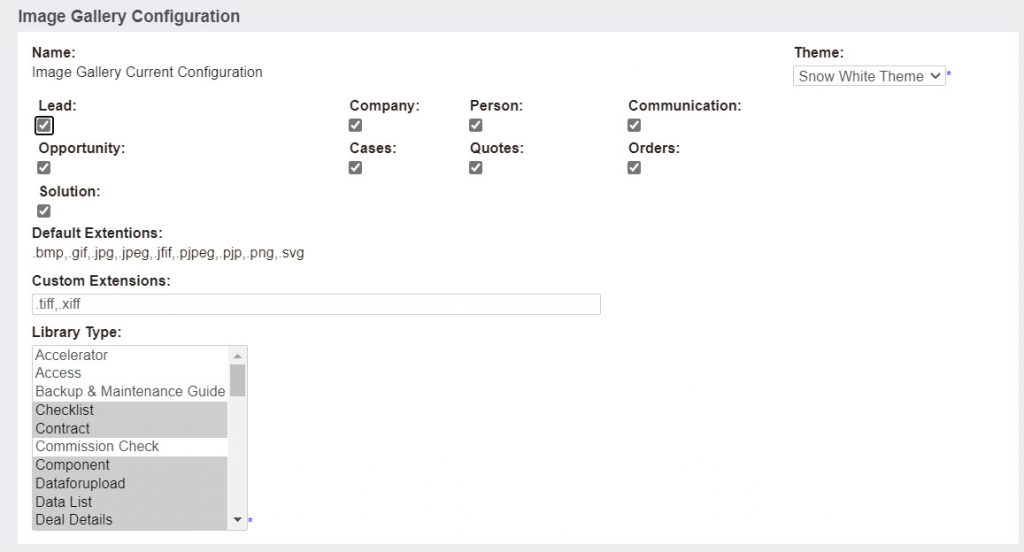Toggle the Orders checkbox
Screen dimensions: 1024x552
[x=634, y=168]
